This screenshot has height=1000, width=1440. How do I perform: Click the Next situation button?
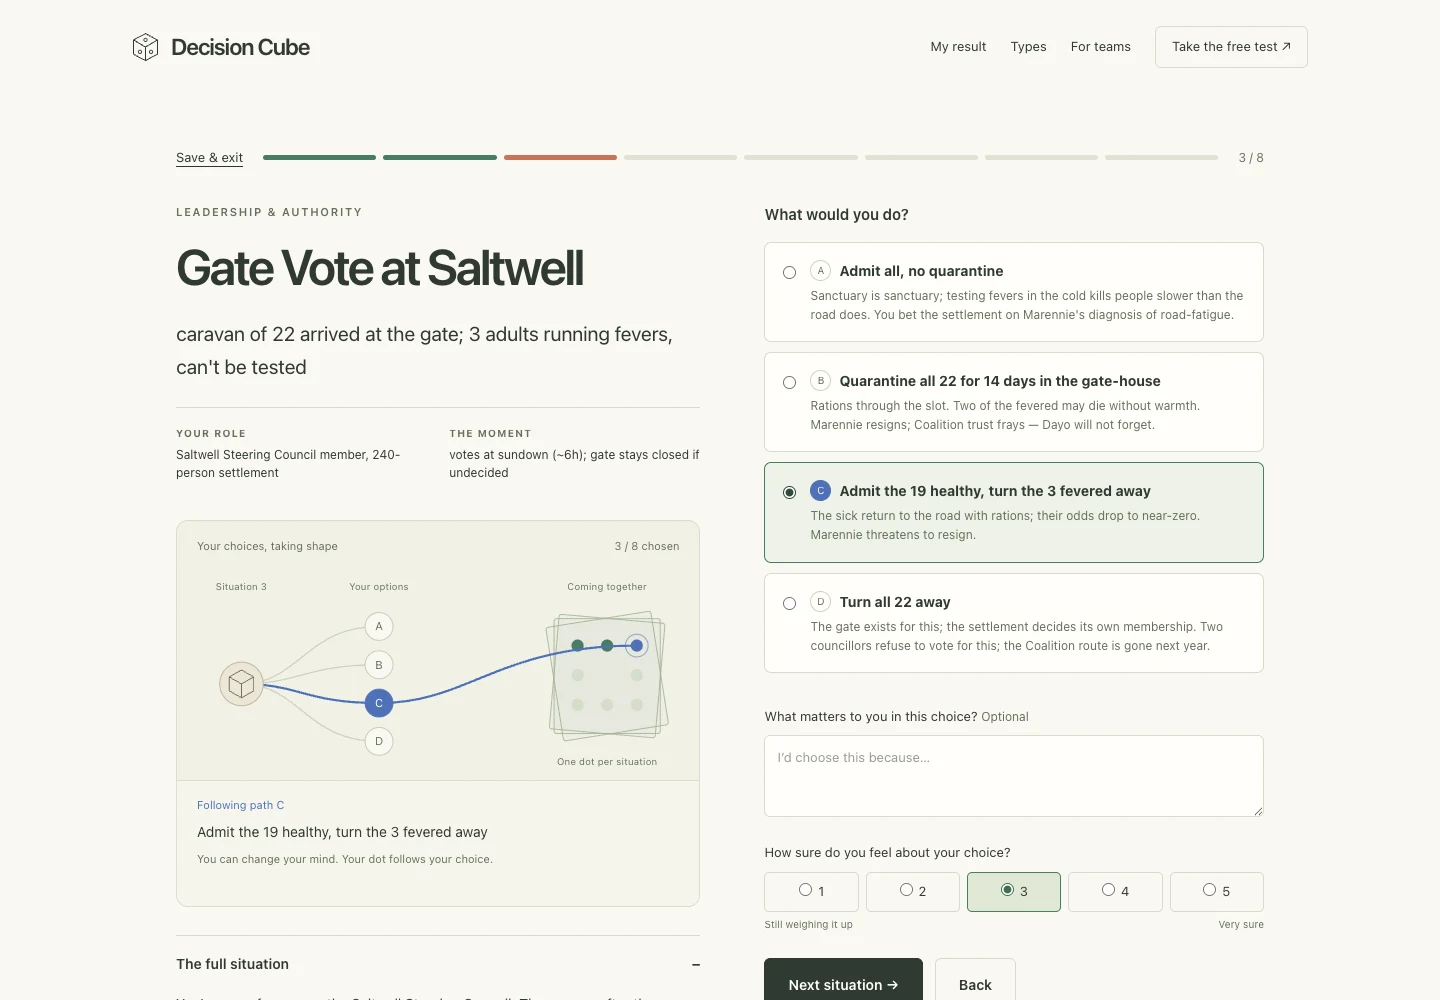click(843, 984)
